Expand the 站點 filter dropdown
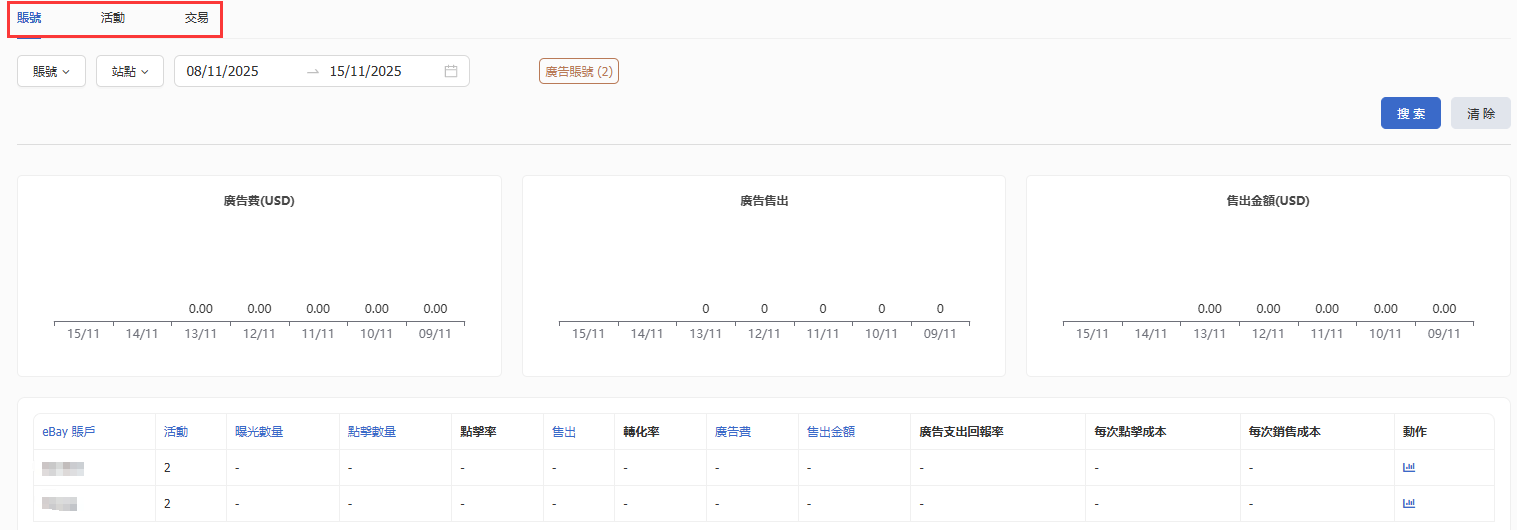Image resolution: width=1517 pixels, height=530 pixels. [x=130, y=71]
